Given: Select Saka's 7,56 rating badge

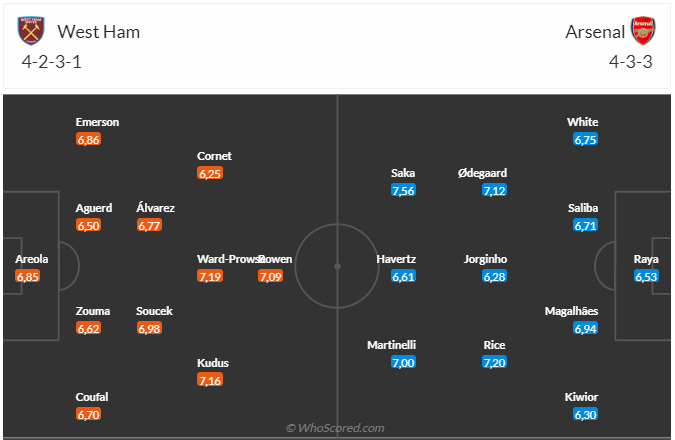Looking at the screenshot, I should pos(403,190).
